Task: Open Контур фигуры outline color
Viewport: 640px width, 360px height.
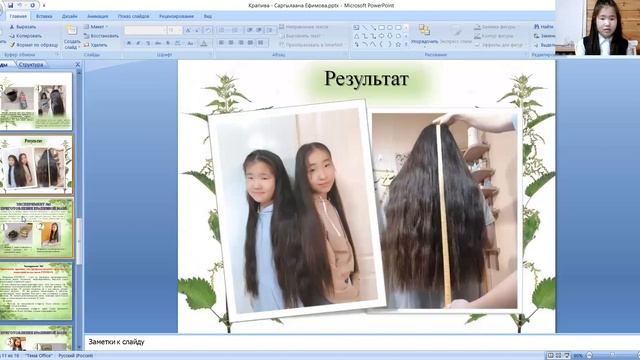Action: click(496, 36)
